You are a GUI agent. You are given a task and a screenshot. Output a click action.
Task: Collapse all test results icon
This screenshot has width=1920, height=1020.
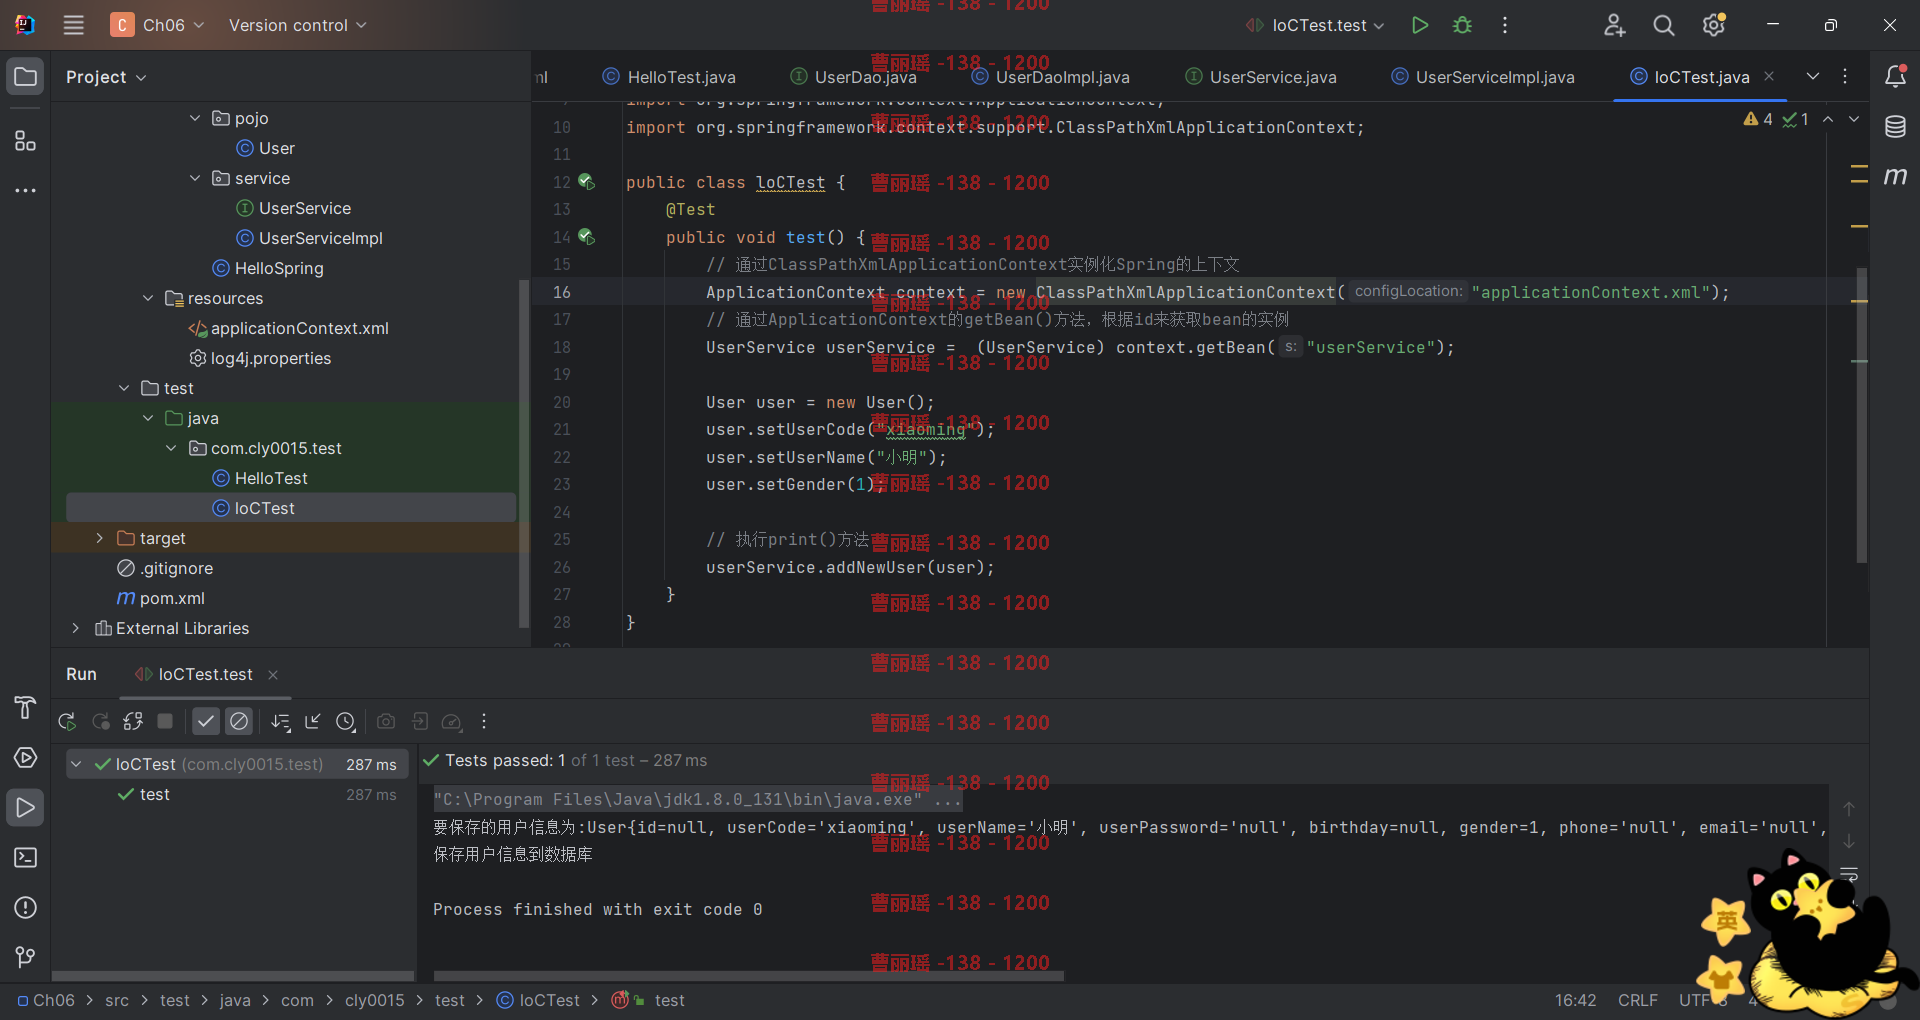[313, 721]
